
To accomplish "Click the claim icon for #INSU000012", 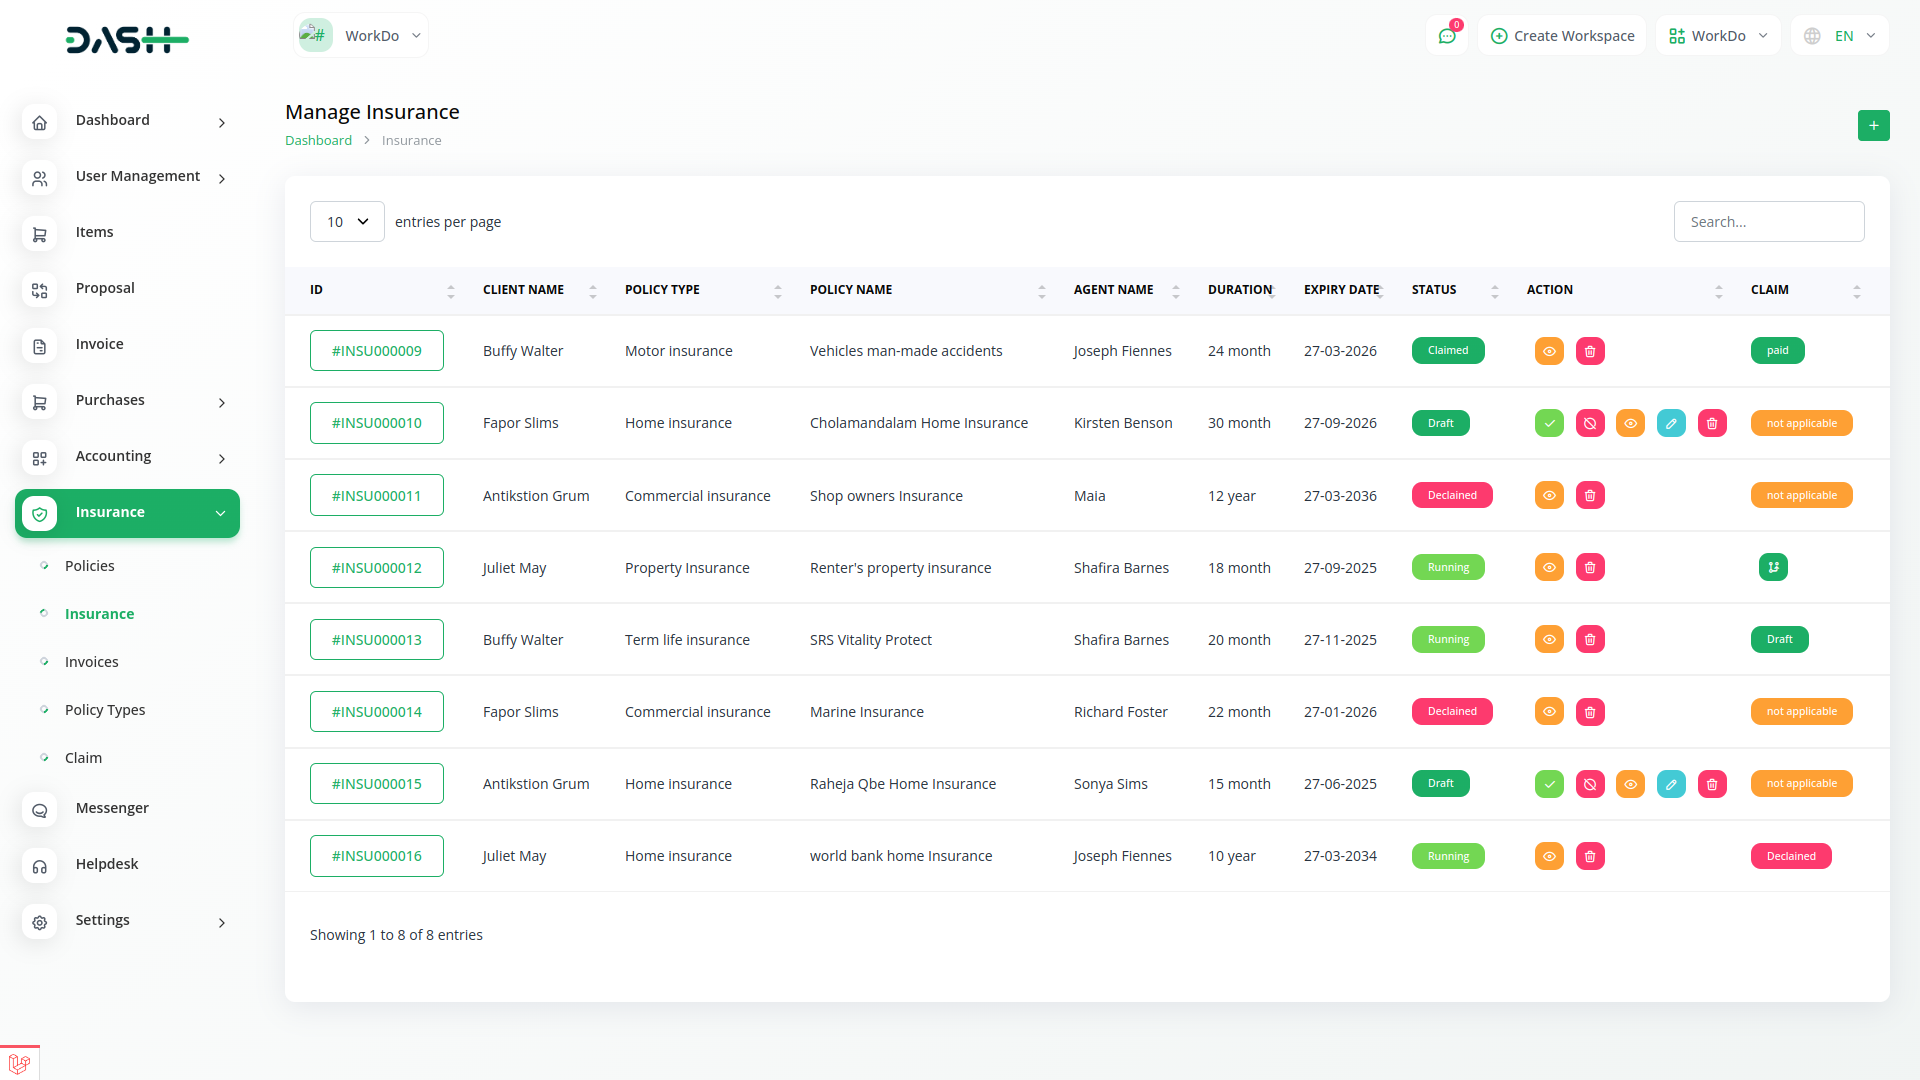I will [1773, 568].
